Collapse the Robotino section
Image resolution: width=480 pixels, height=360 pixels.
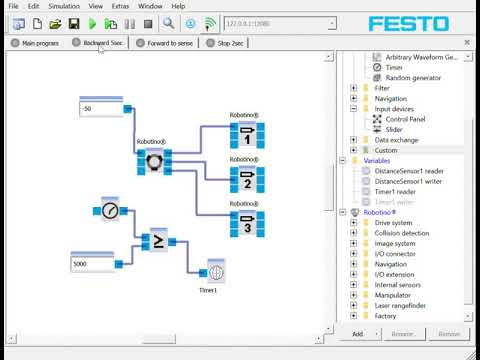[343, 212]
